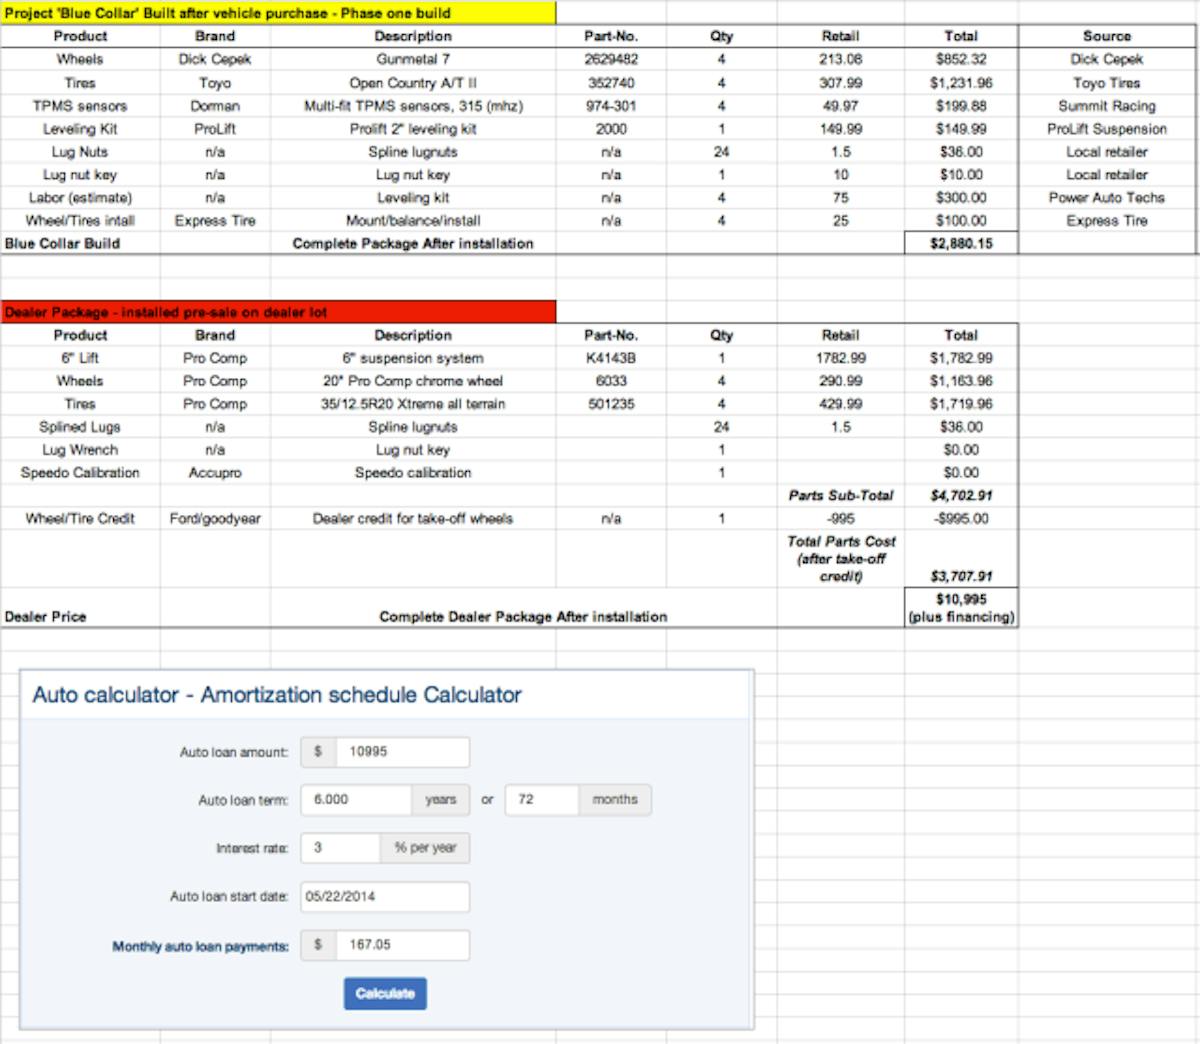Click the Auto loan start date field
This screenshot has width=1200, height=1044.
pyautogui.click(x=383, y=897)
